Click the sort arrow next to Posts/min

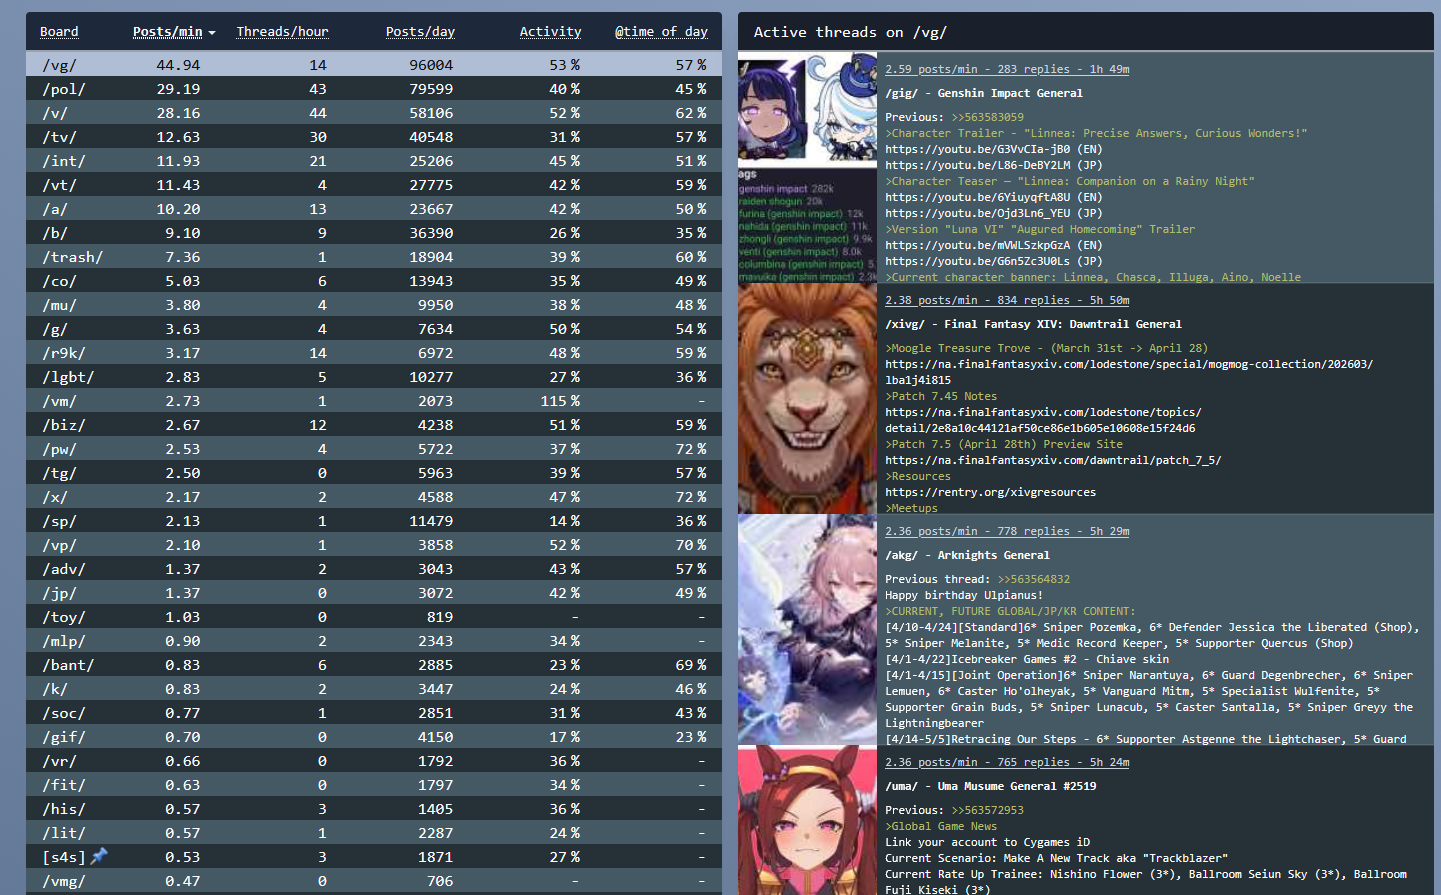tap(212, 33)
